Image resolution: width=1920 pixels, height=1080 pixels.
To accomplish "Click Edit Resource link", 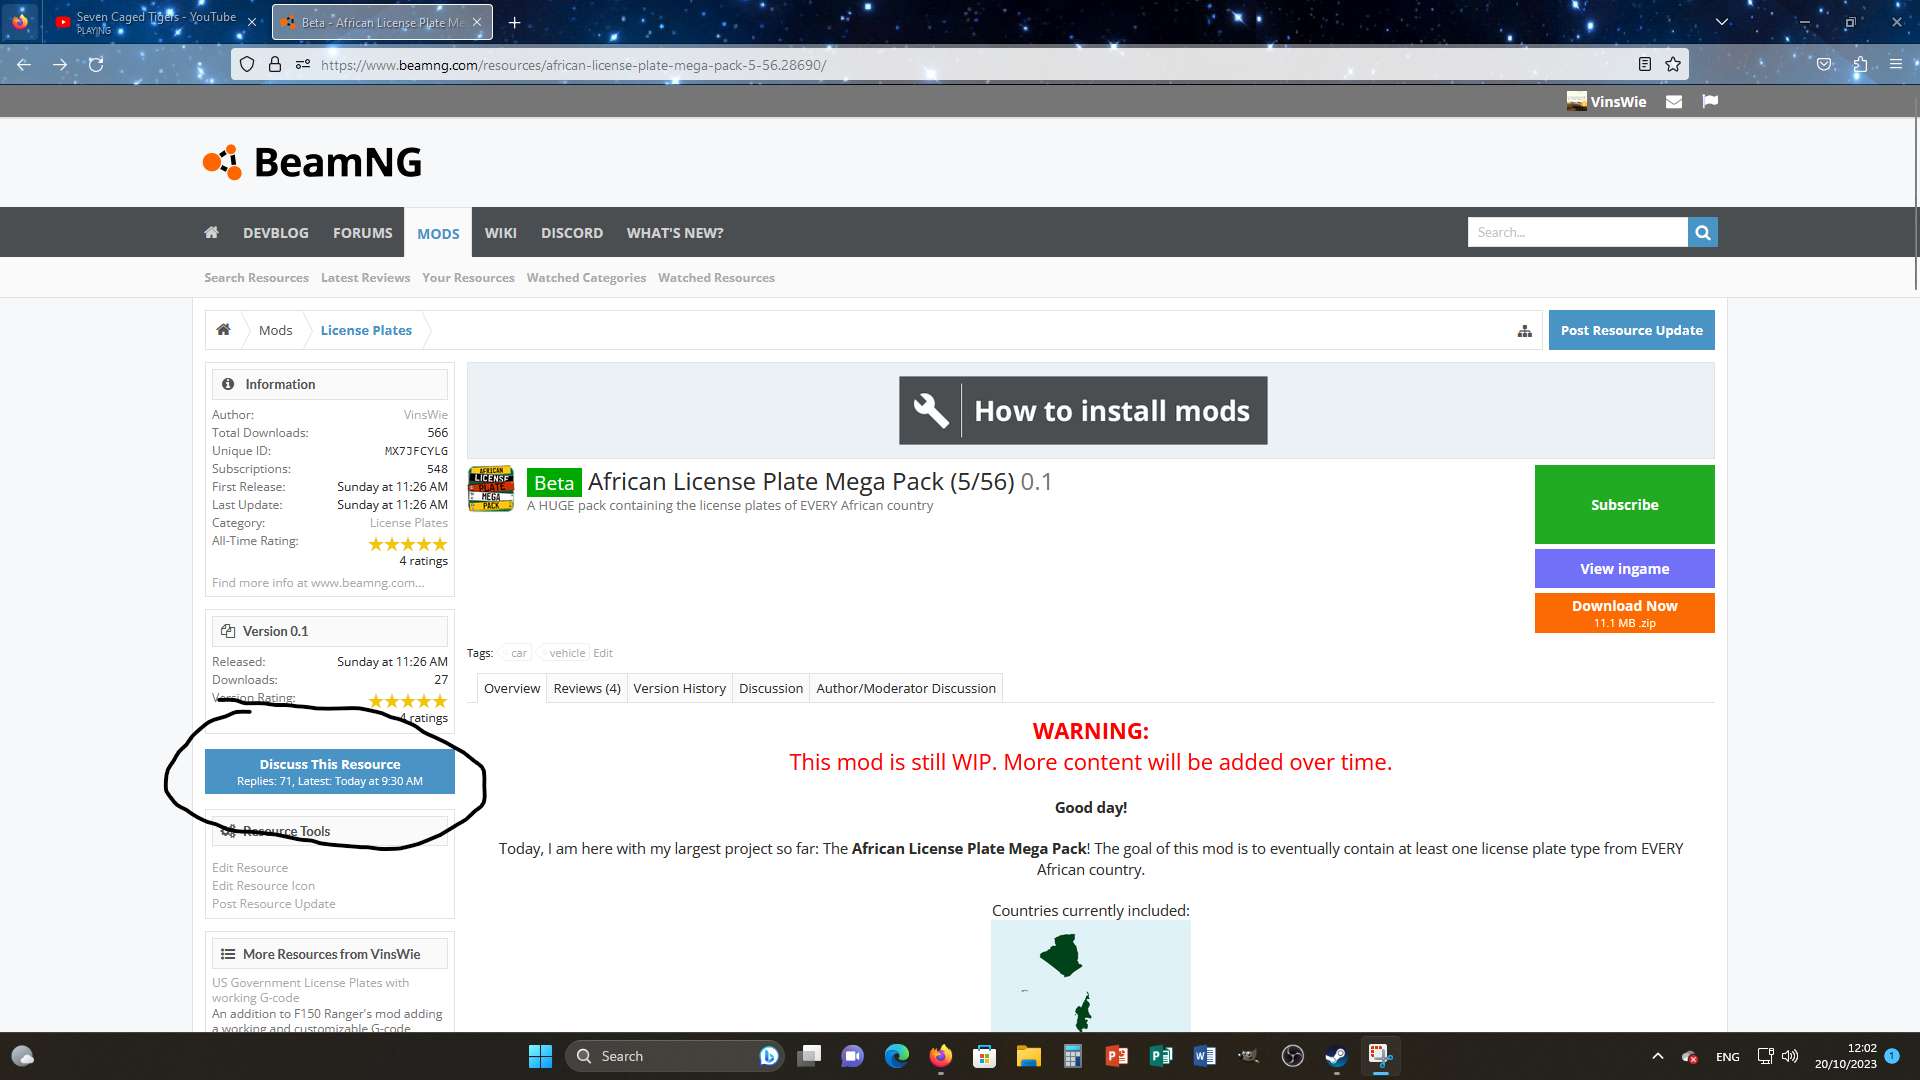I will click(x=250, y=868).
